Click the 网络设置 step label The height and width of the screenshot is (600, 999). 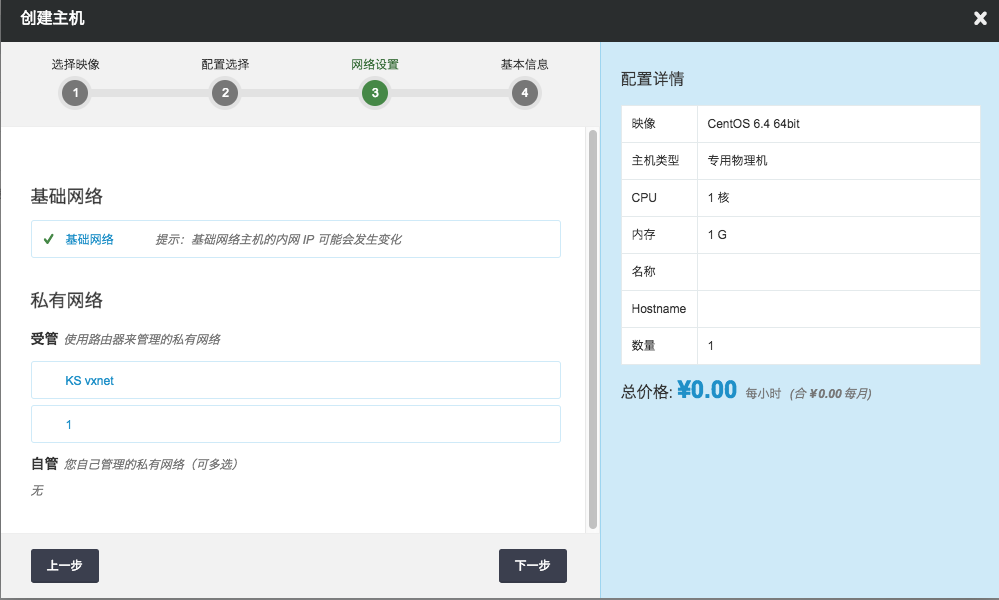pos(375,64)
